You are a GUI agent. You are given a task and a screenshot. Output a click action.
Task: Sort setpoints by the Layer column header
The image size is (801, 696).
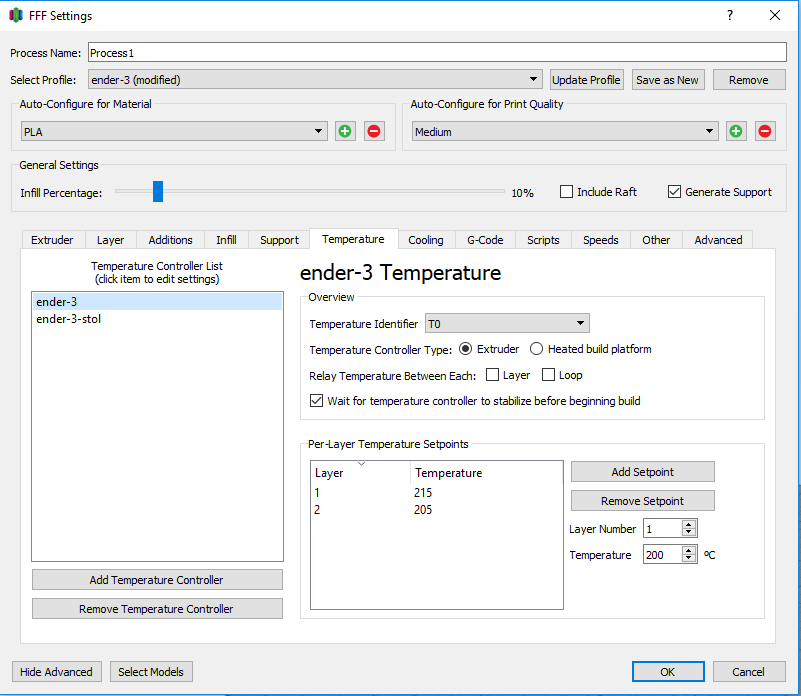[x=360, y=473]
